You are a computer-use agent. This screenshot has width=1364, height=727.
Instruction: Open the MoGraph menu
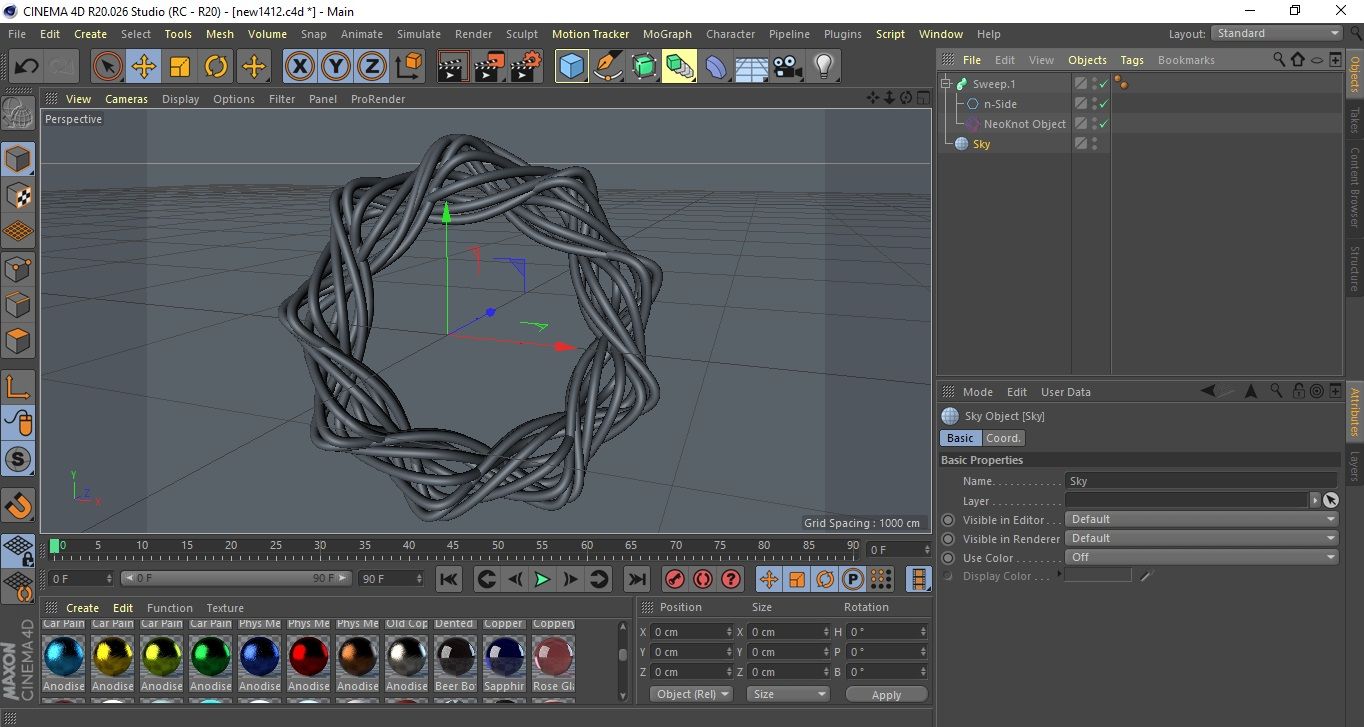pos(666,34)
